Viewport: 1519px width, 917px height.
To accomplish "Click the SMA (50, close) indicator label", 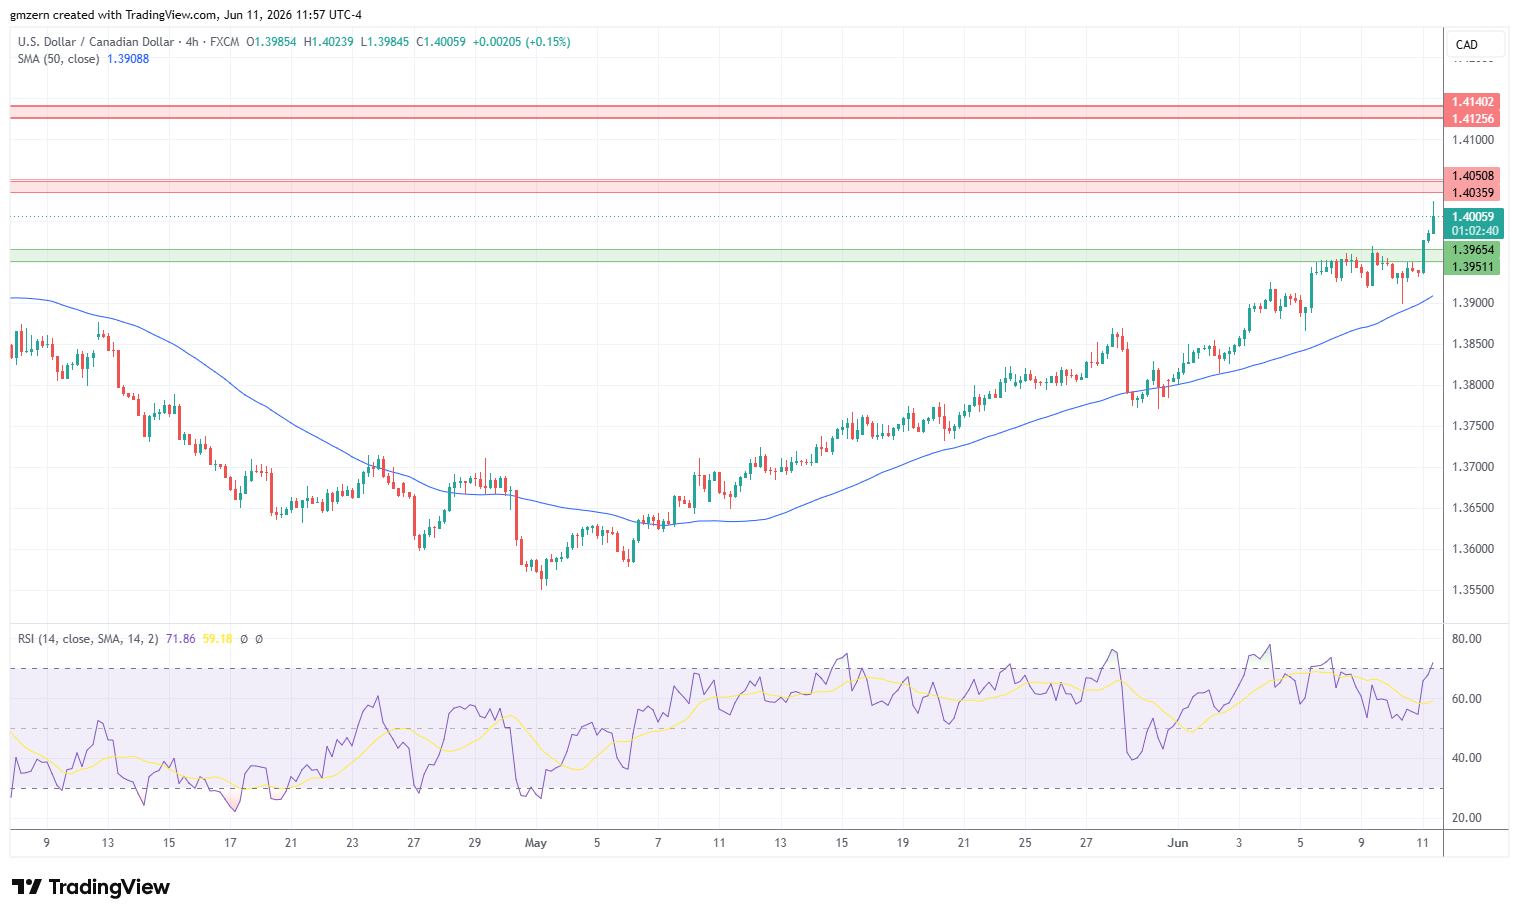I will point(58,59).
